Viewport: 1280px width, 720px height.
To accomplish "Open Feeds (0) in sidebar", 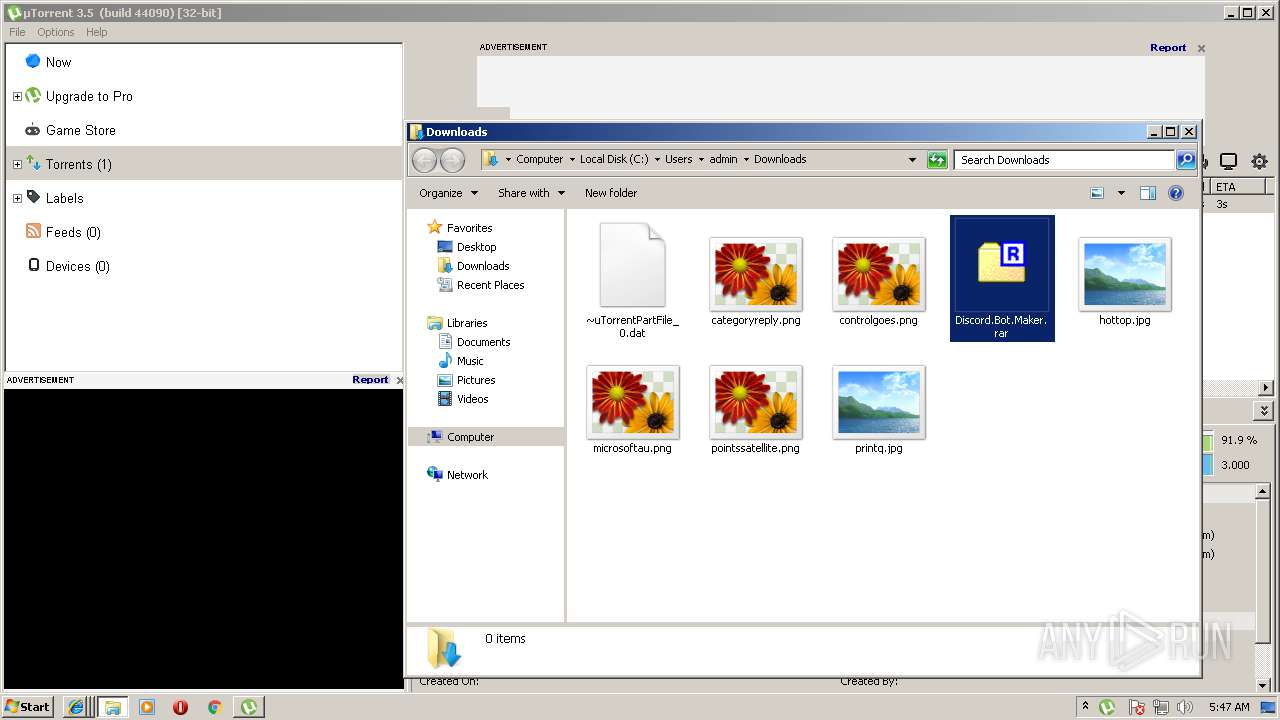I will click(73, 232).
